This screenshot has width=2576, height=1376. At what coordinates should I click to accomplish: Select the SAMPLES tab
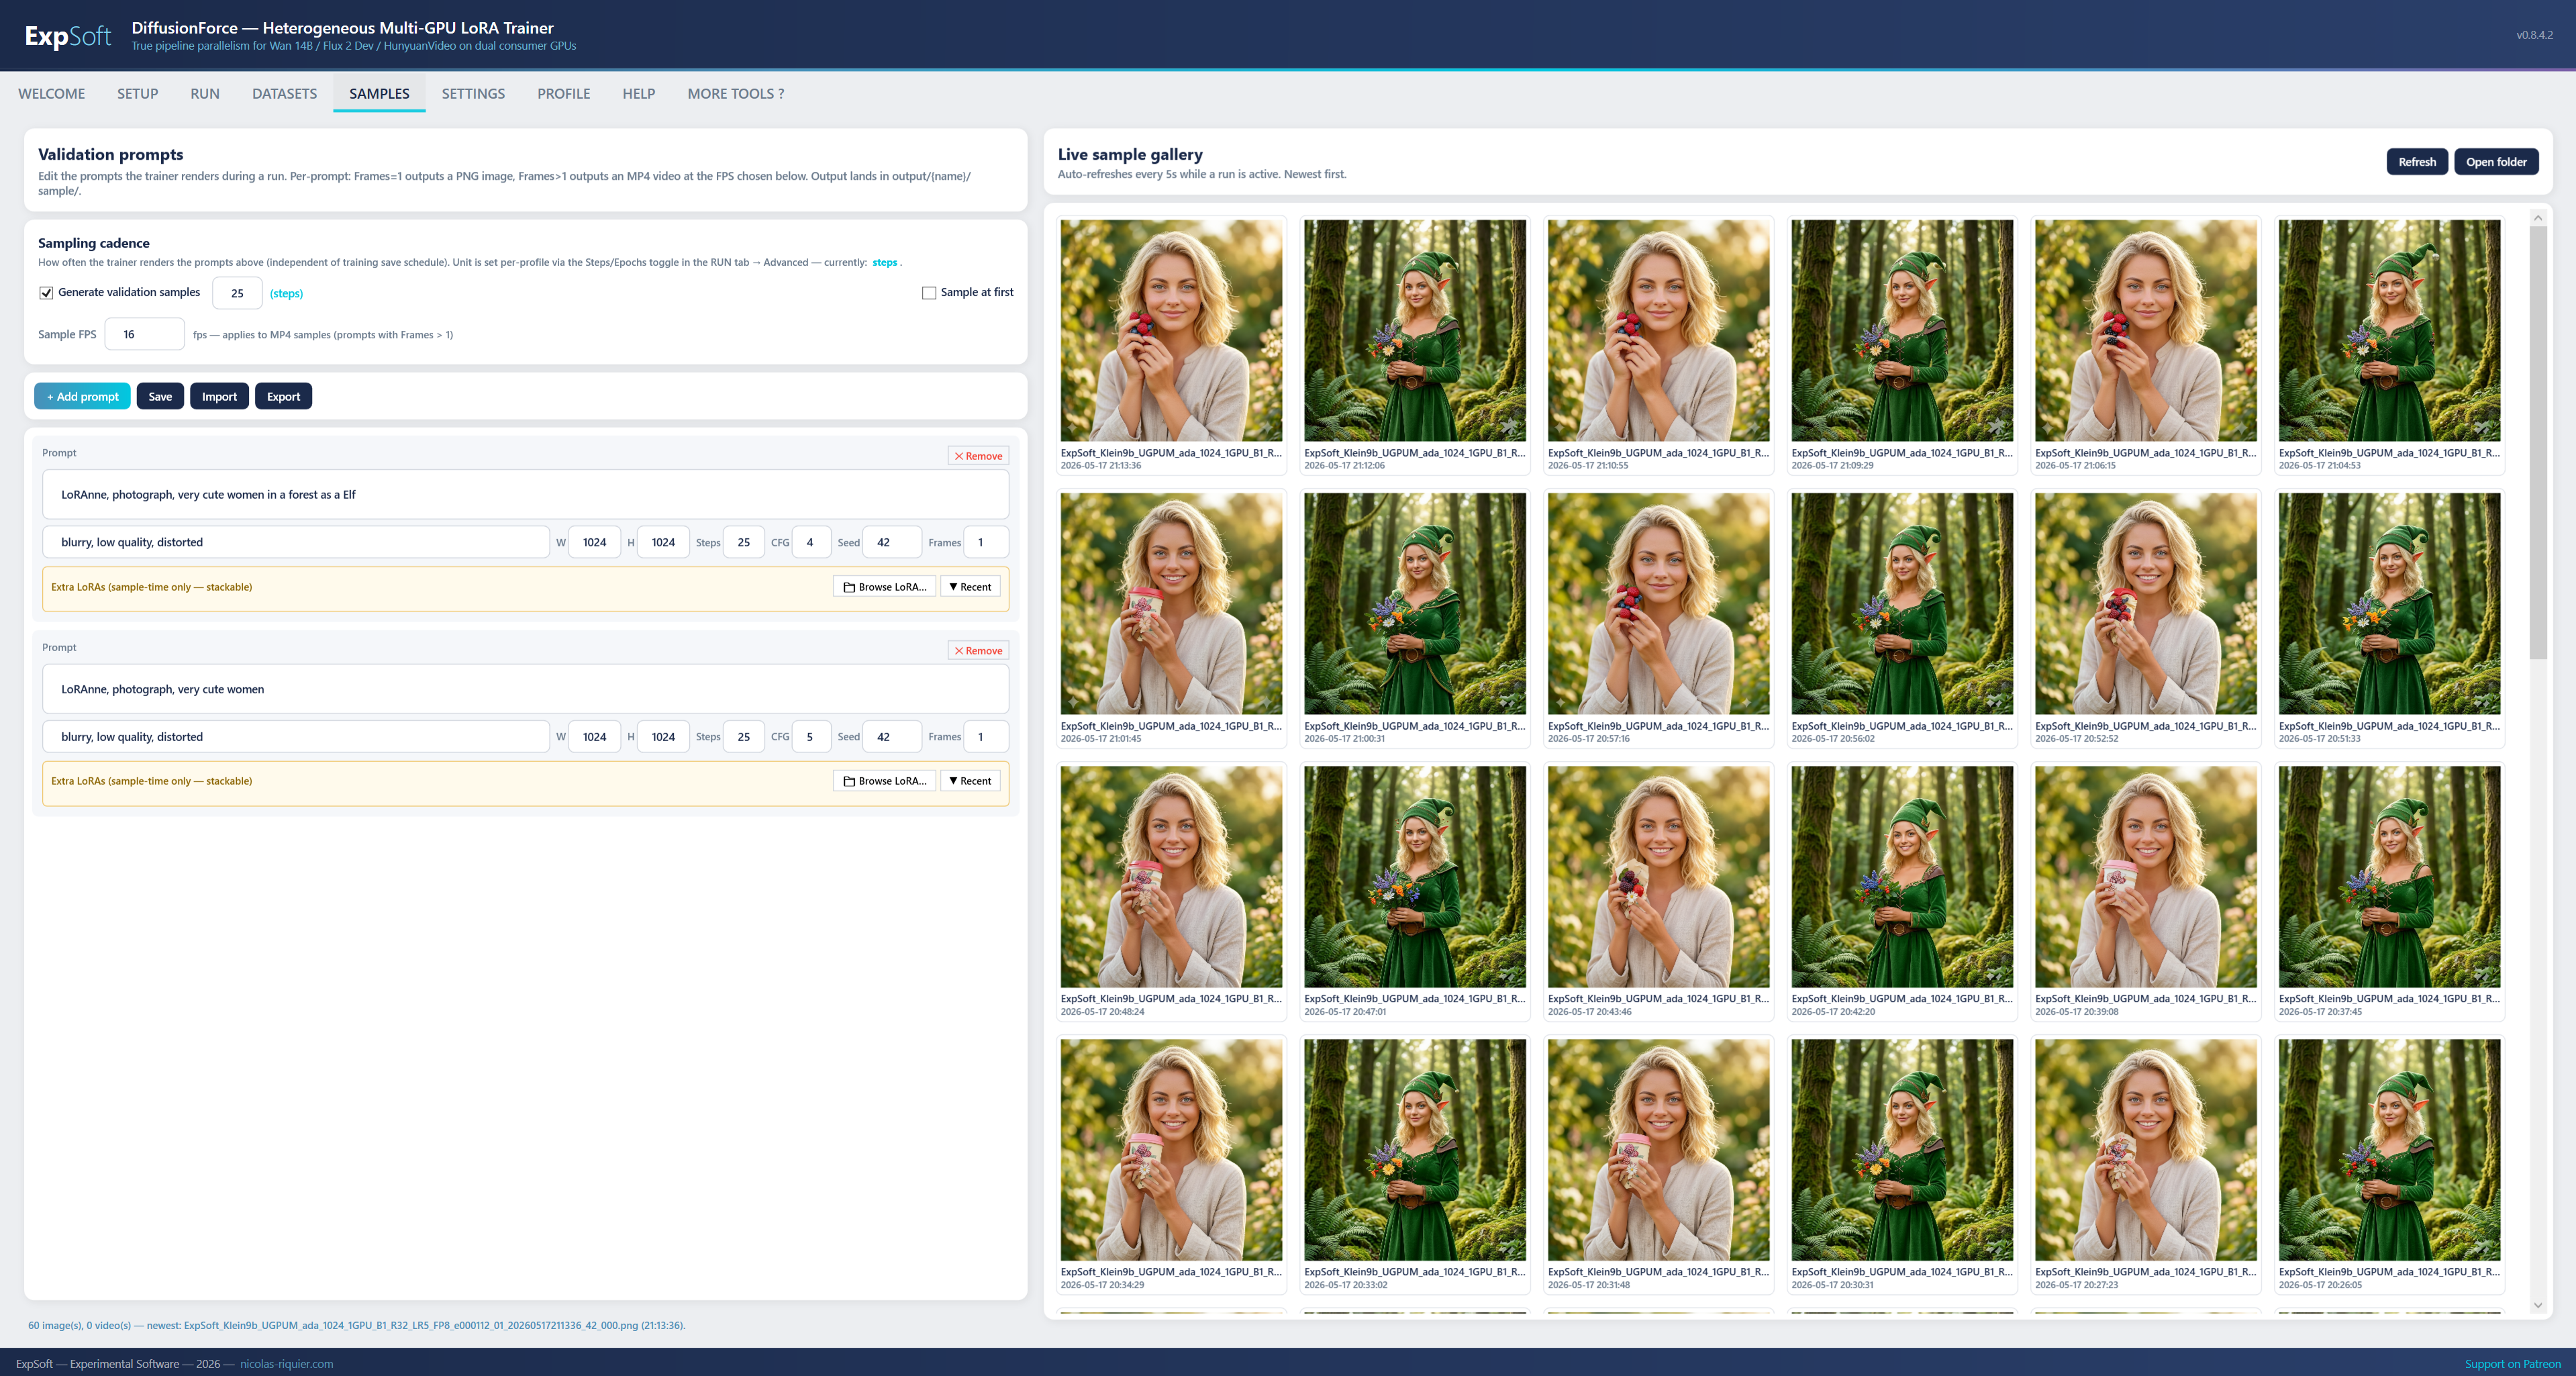[379, 93]
